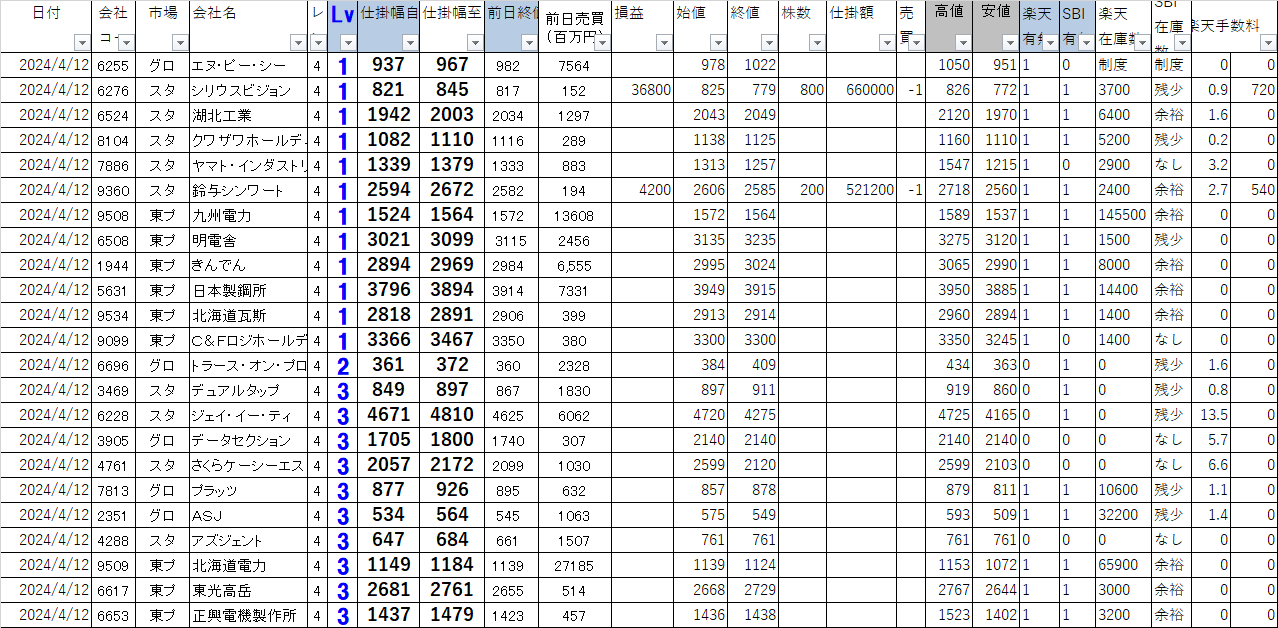
Task: Open the 終値 column filter dropdown
Action: coord(768,43)
